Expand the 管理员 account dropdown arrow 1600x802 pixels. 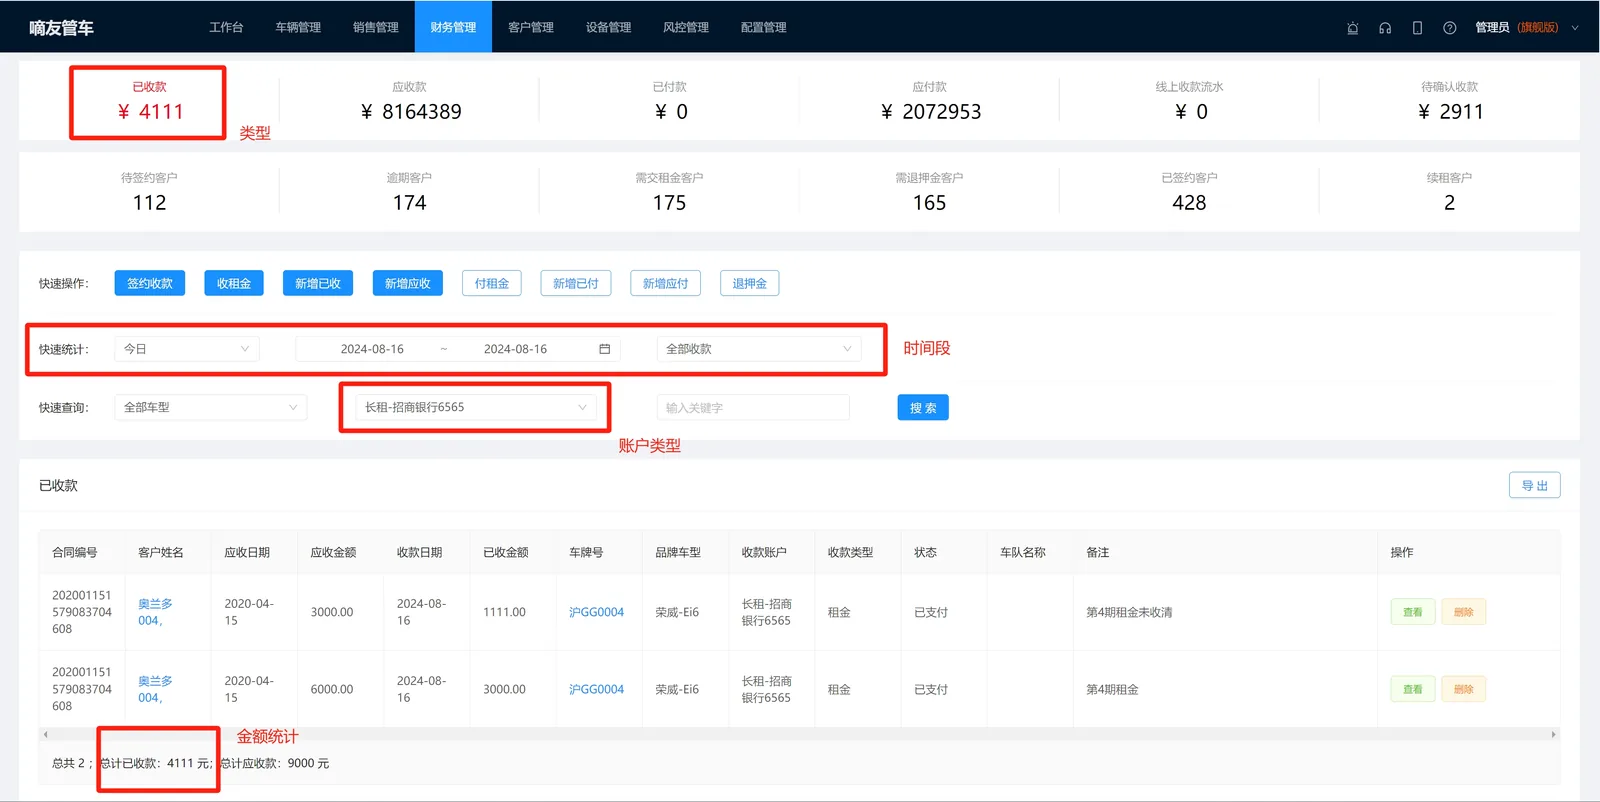pos(1575,28)
